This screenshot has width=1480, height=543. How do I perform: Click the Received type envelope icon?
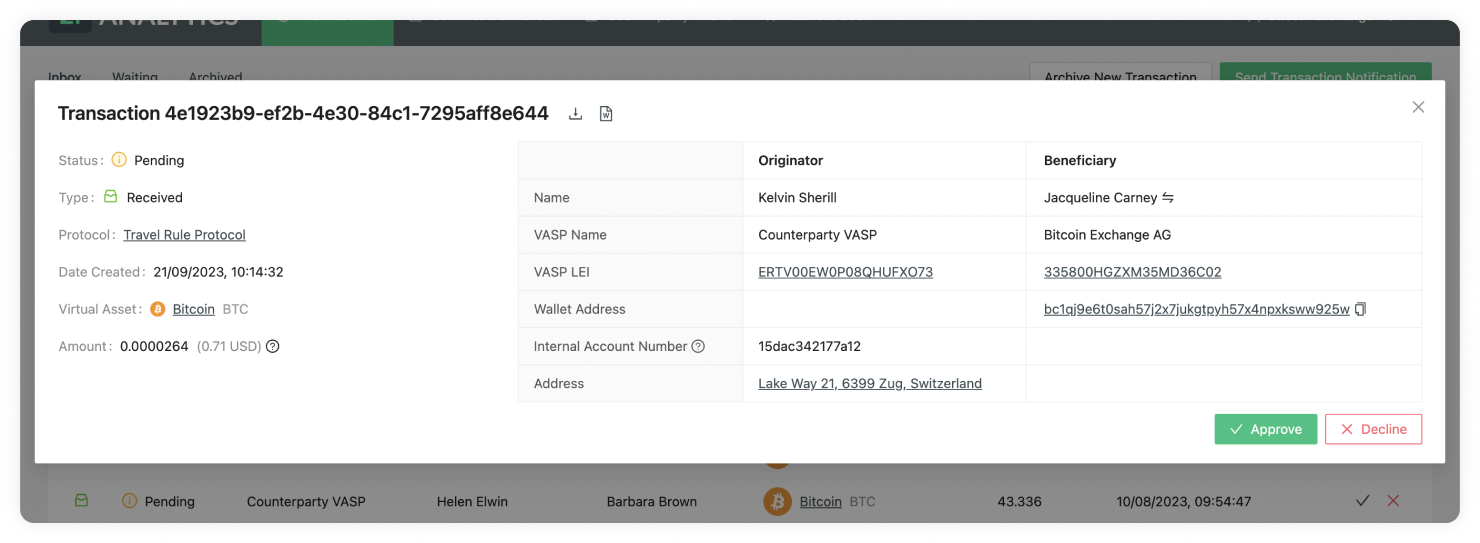click(x=111, y=197)
